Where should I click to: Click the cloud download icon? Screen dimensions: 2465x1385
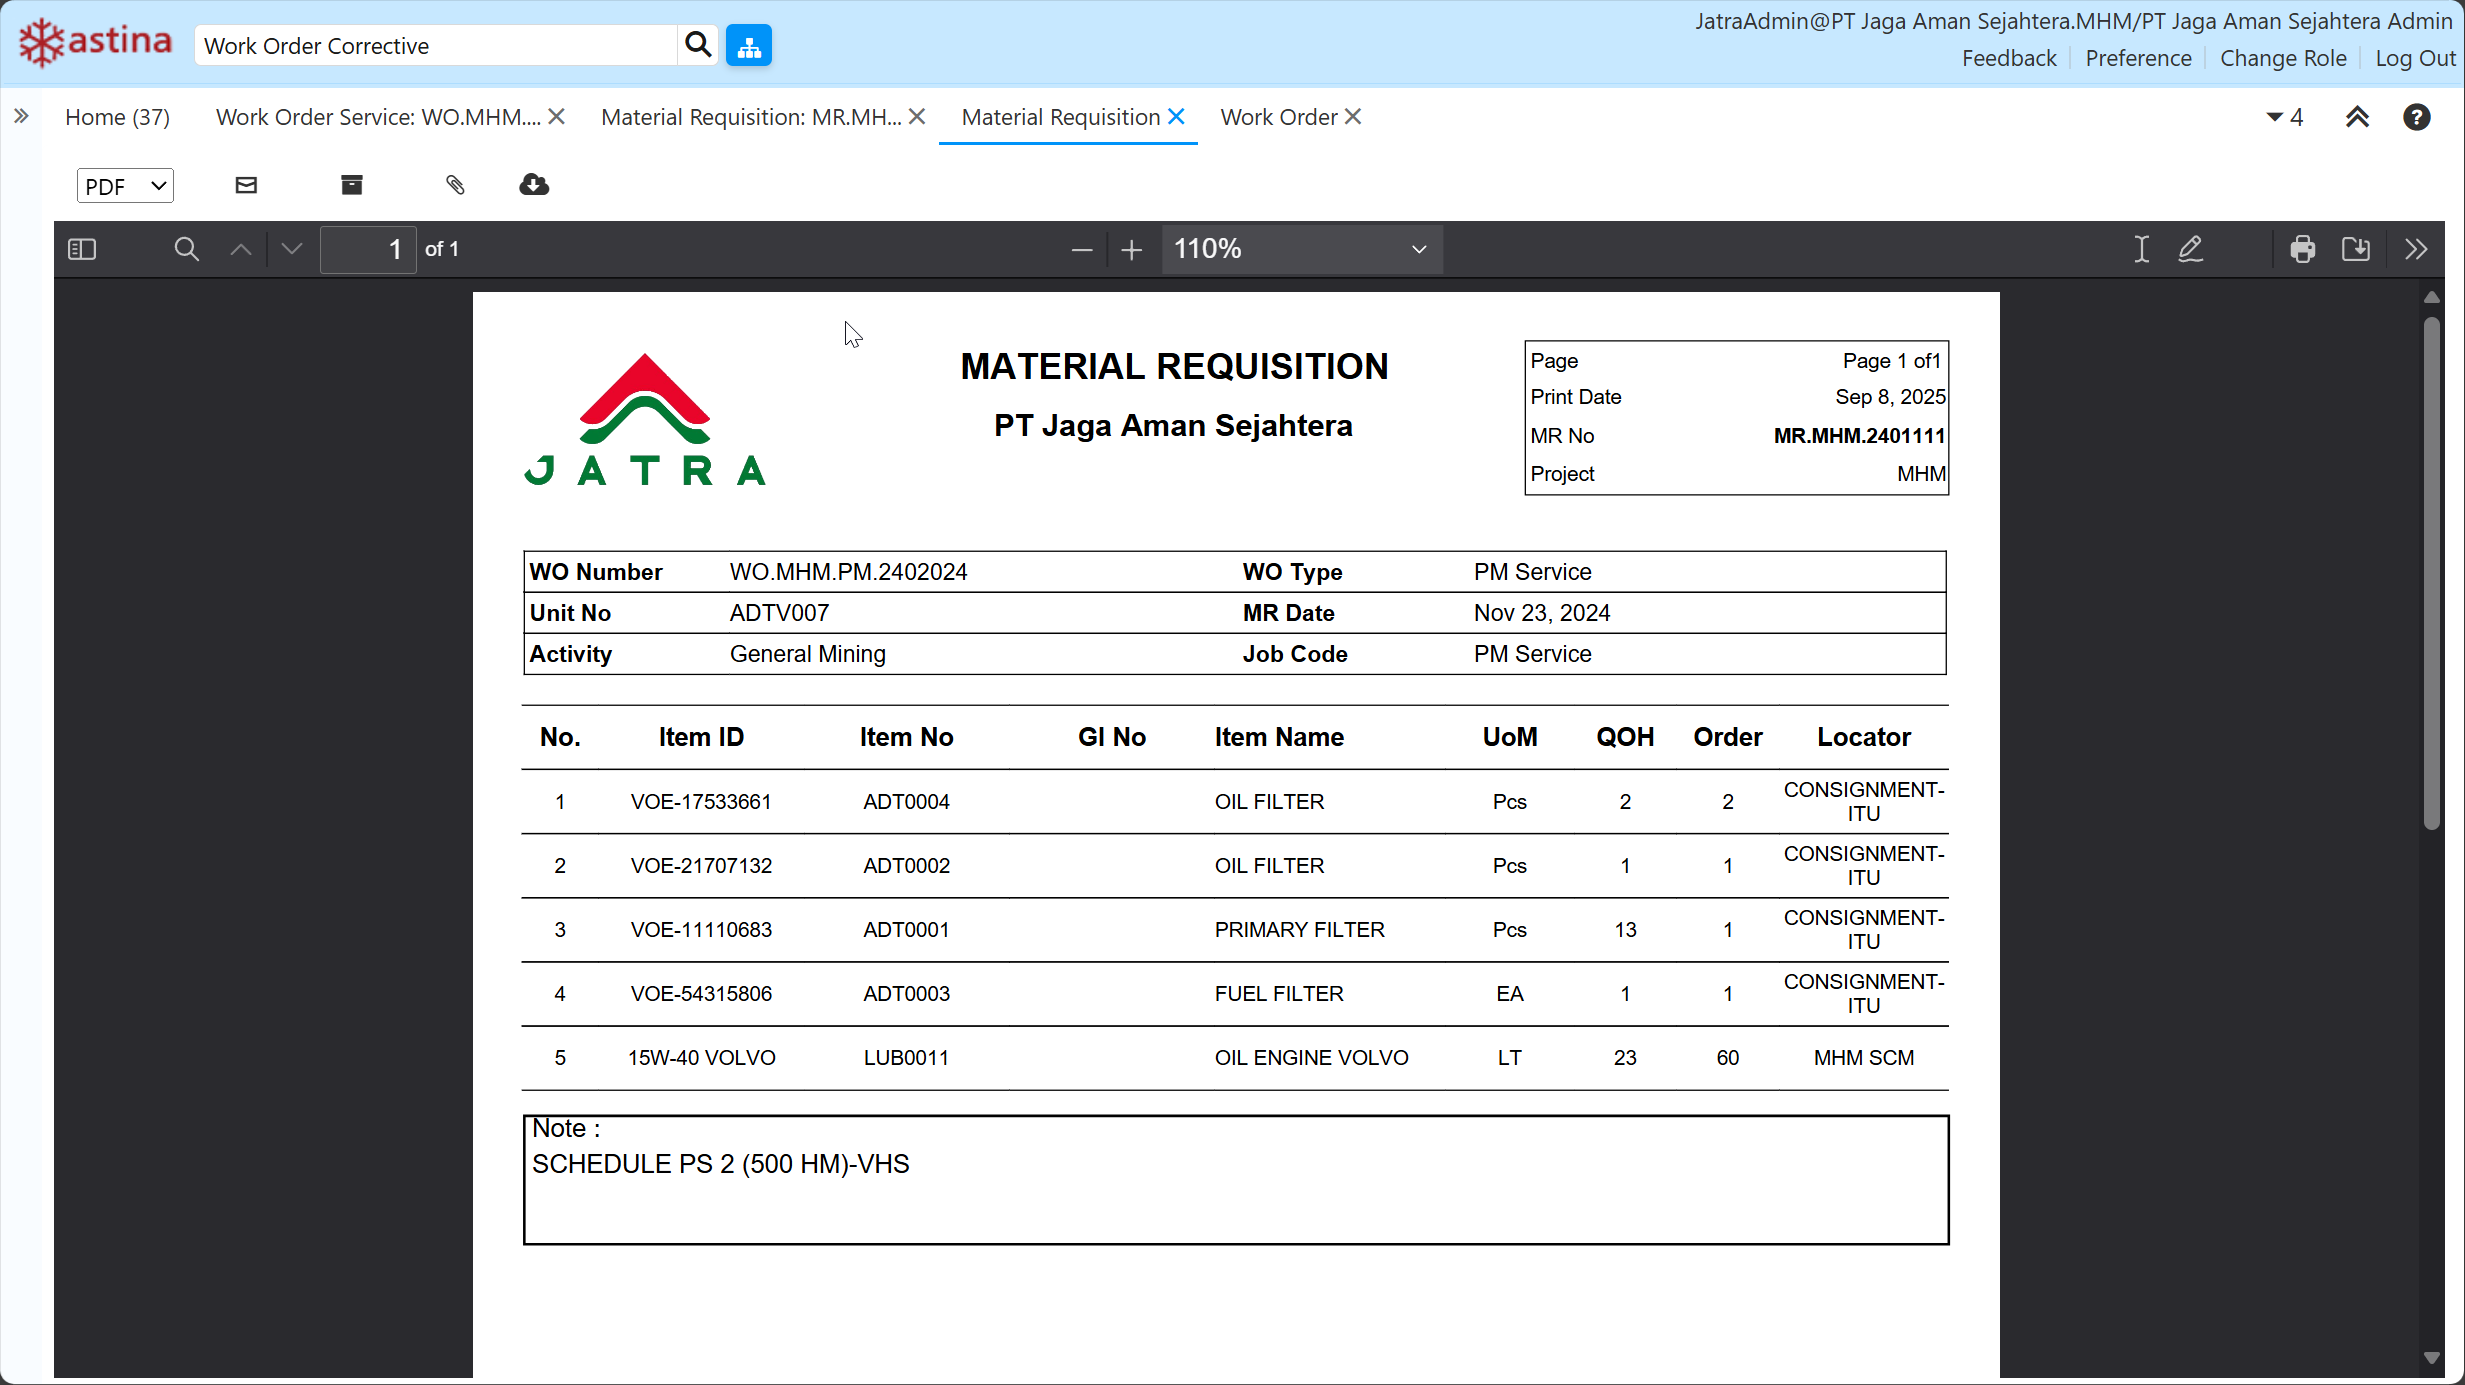(534, 185)
